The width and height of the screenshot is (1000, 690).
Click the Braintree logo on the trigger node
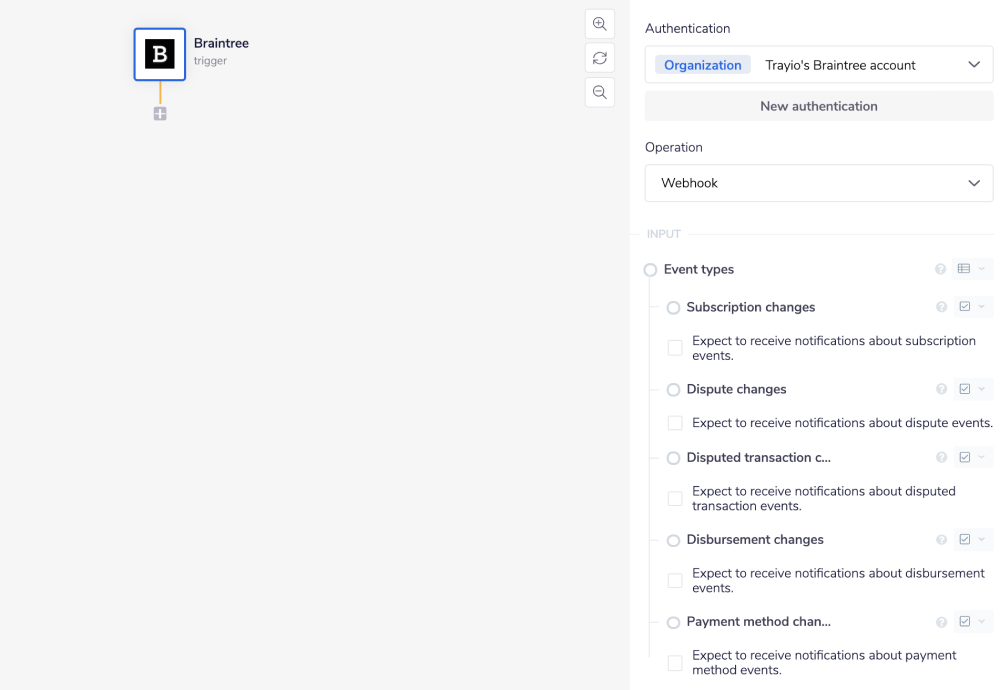(x=160, y=54)
